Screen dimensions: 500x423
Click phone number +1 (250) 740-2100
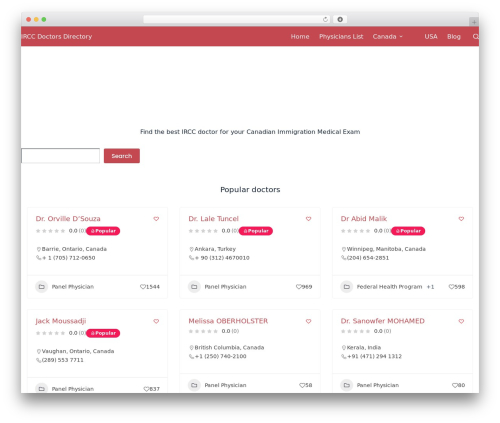[221, 356]
